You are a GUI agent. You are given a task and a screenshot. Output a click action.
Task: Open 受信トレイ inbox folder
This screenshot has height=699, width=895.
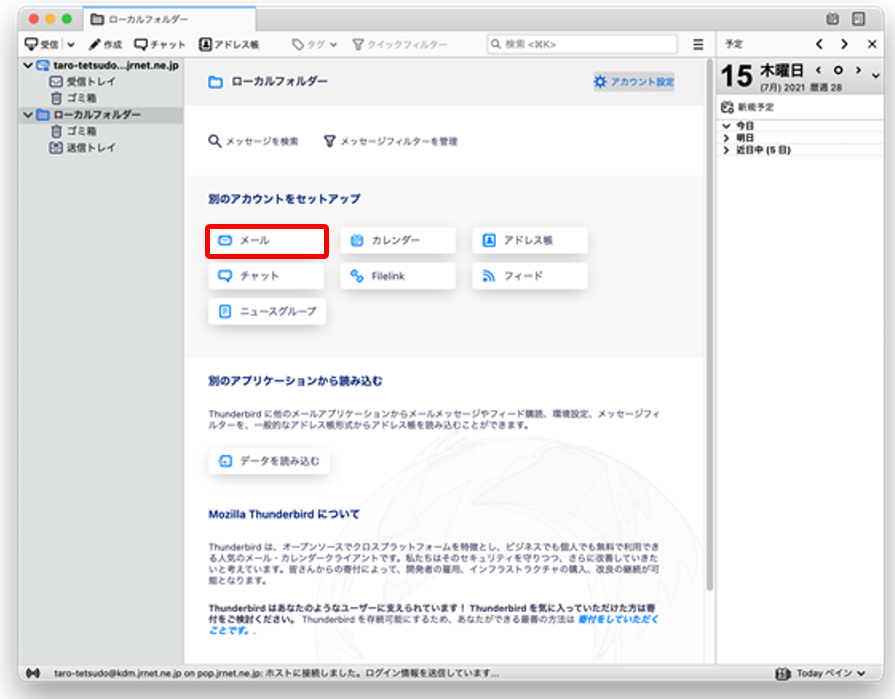[x=83, y=82]
